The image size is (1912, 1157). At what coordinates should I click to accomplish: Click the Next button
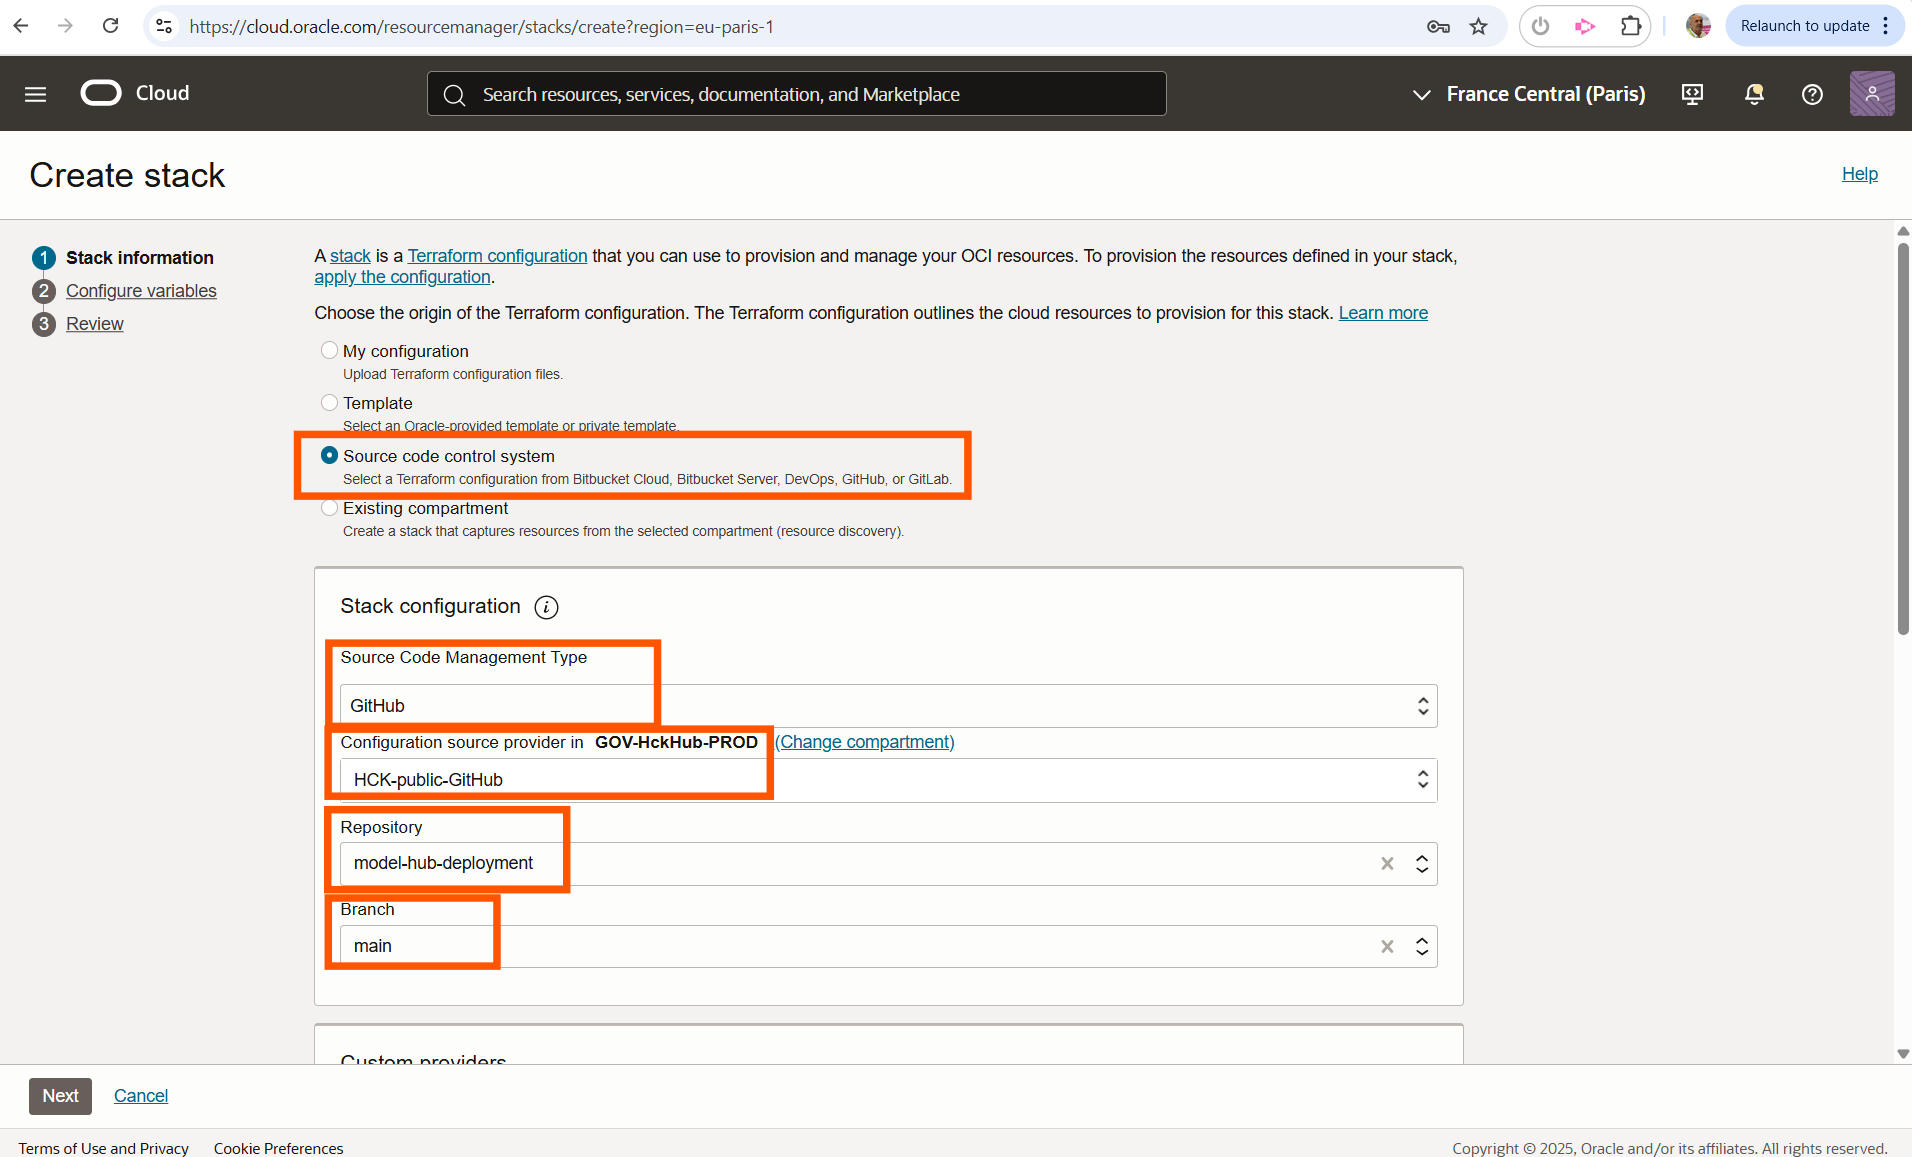pos(59,1095)
